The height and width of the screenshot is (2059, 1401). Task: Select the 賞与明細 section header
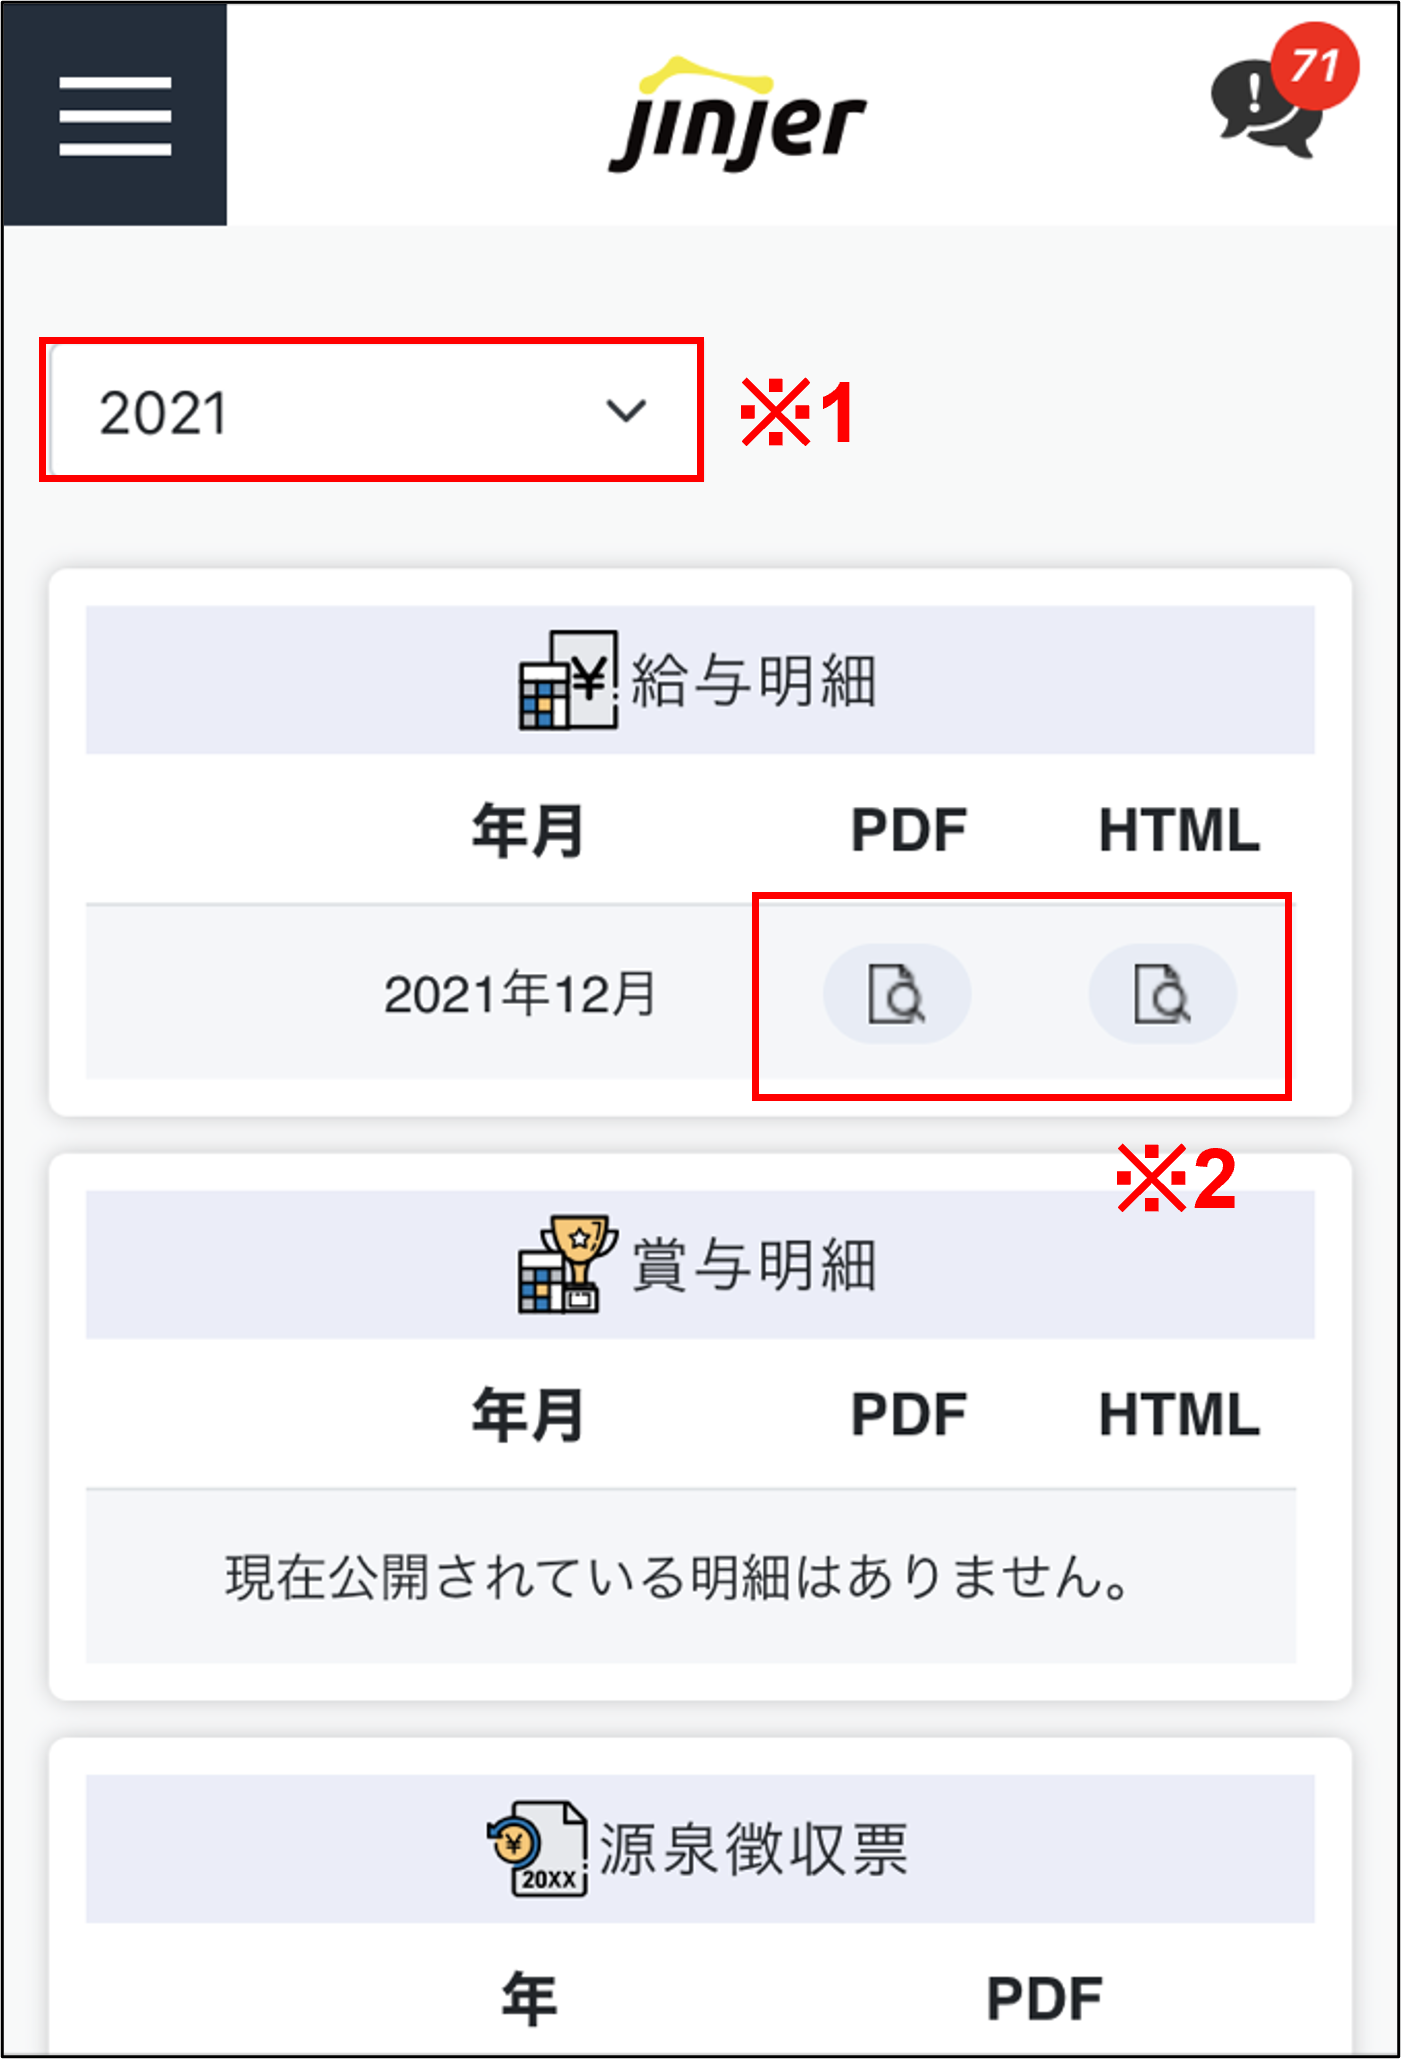pyautogui.click(x=700, y=1264)
